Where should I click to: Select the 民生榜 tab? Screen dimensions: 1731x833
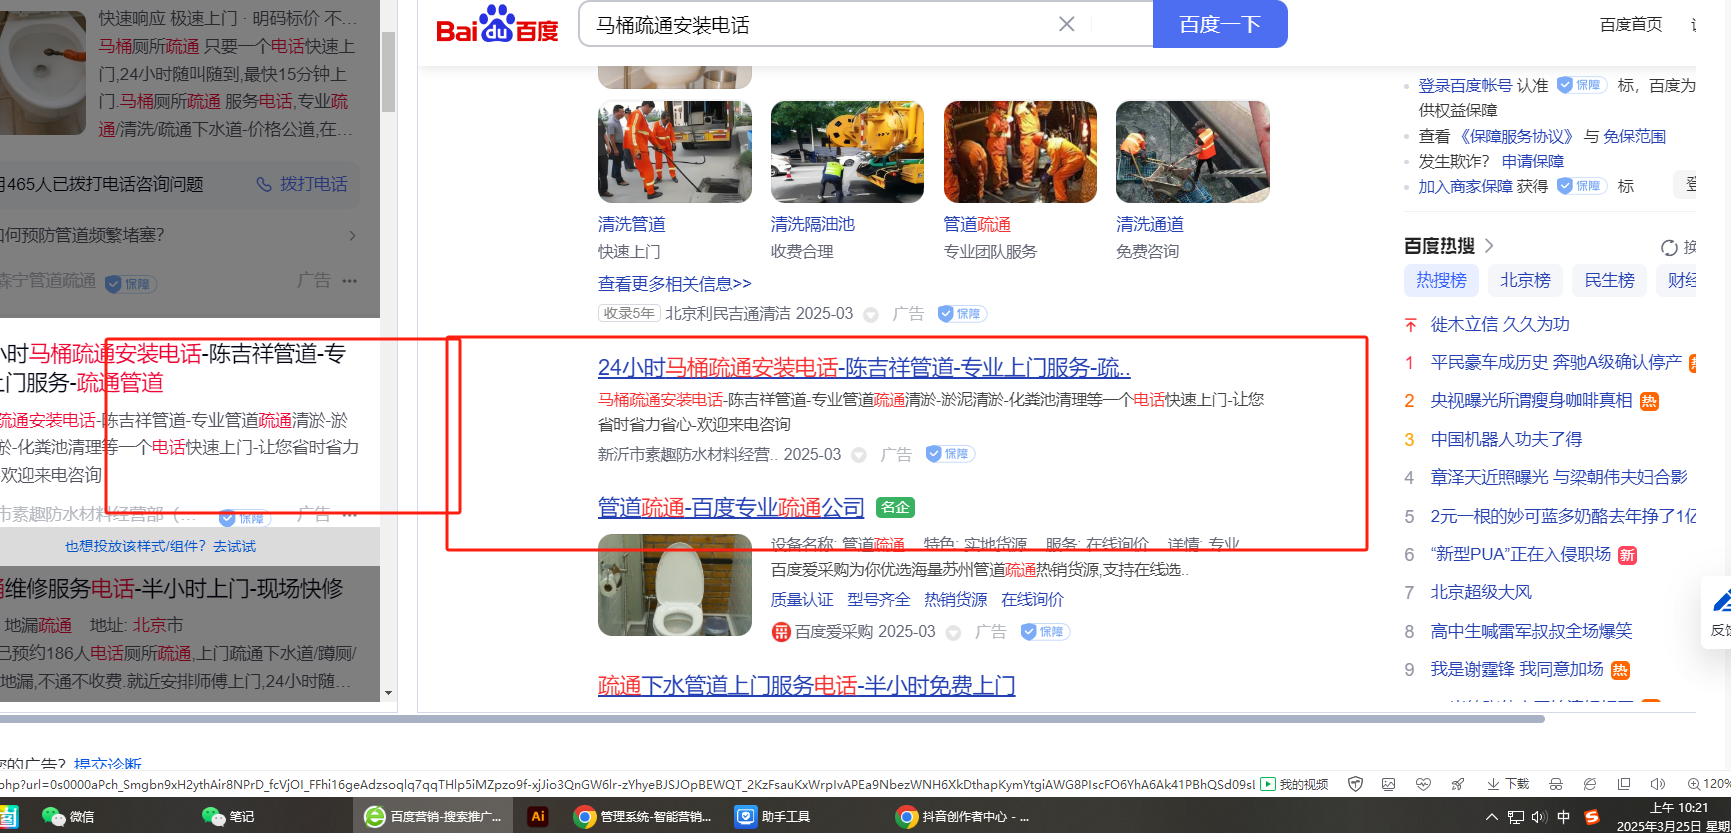(x=1609, y=281)
